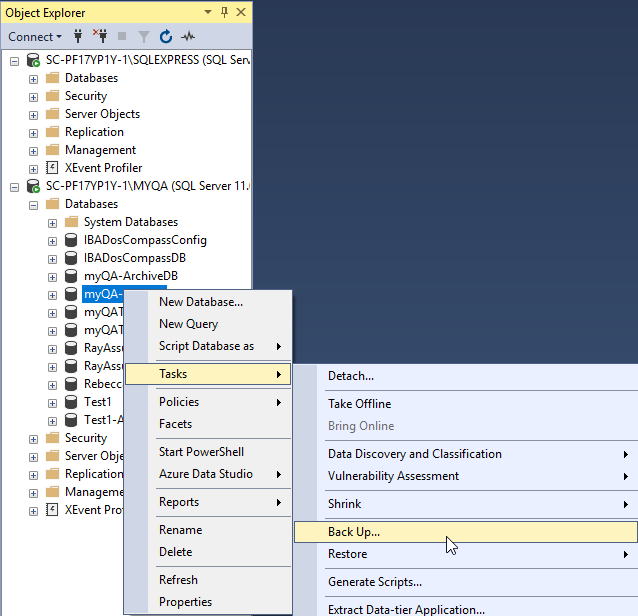The width and height of the screenshot is (638, 616).
Task: Click Take Offline in Tasks submenu
Action: pyautogui.click(x=359, y=404)
